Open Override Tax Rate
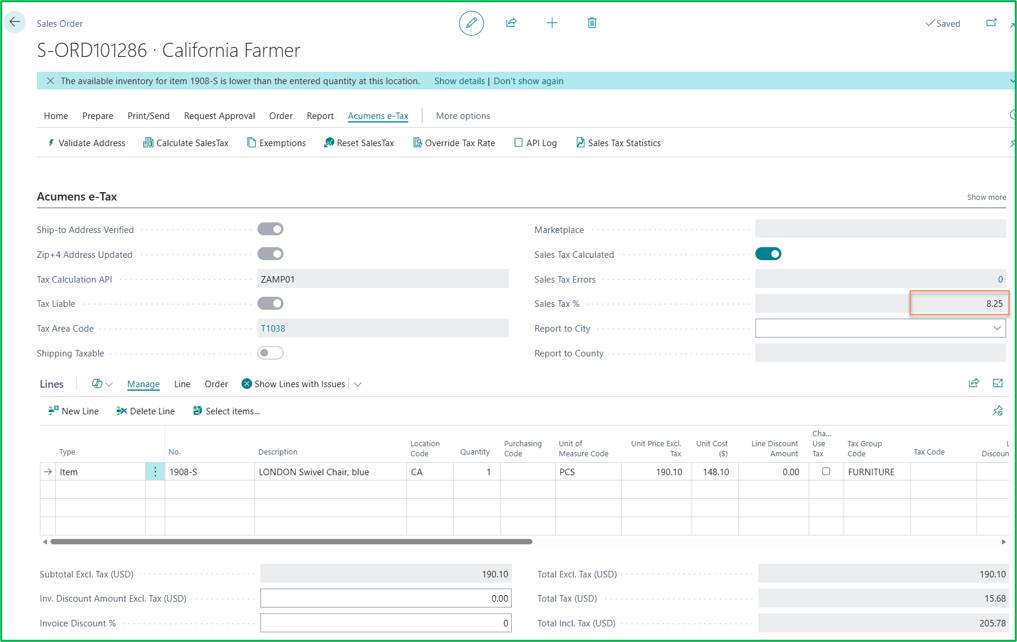This screenshot has width=1017, height=642. 454,143
